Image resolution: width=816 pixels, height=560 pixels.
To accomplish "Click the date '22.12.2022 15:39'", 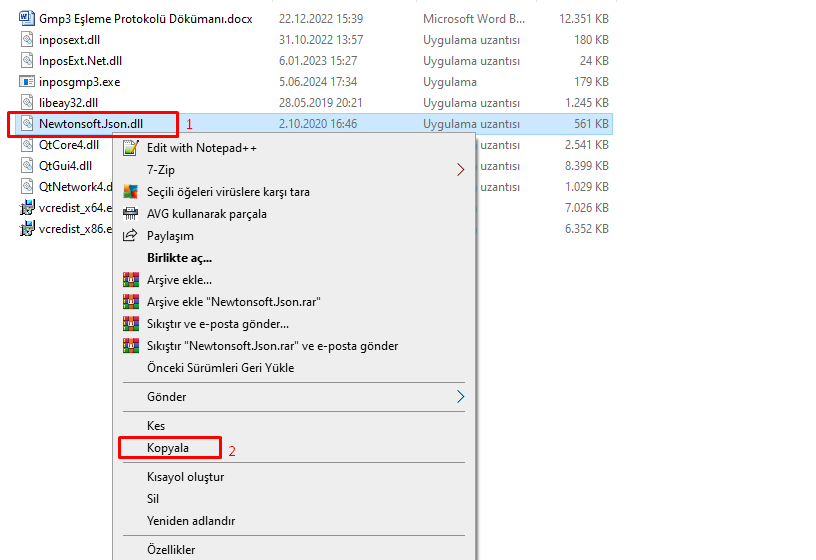I will click(321, 19).
